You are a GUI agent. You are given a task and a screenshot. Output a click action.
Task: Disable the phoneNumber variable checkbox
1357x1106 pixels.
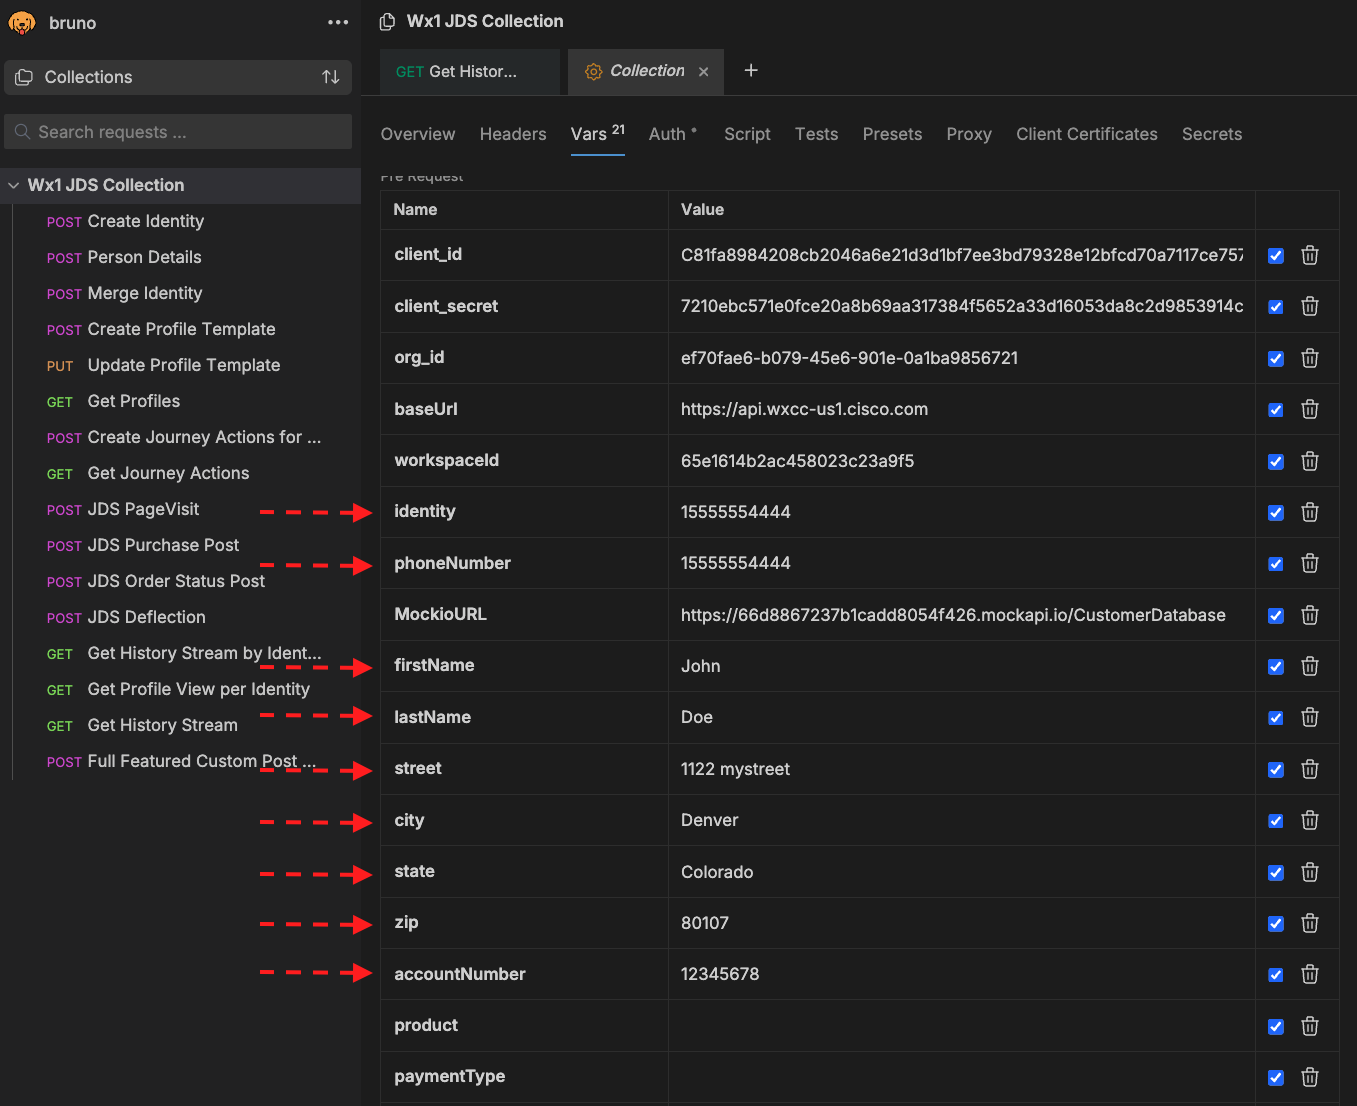[1276, 564]
